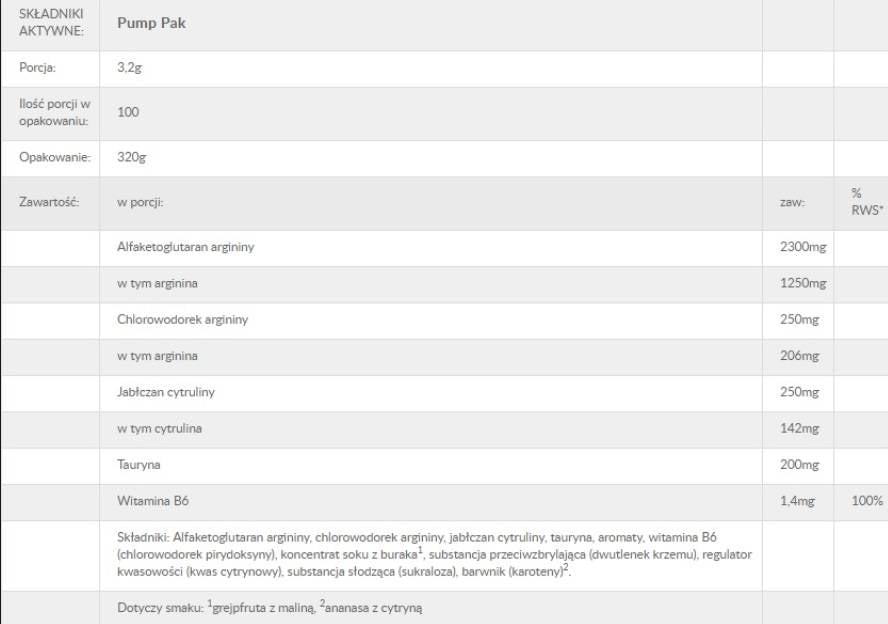Click the % RWS* column header
This screenshot has width=888, height=624.
[x=862, y=202]
